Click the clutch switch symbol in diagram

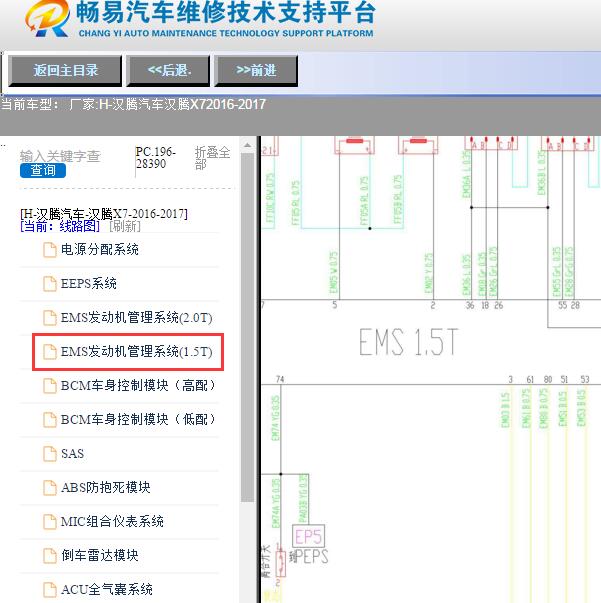point(281,563)
